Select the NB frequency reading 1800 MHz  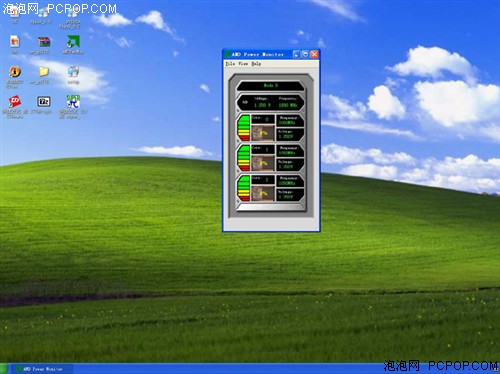288,105
